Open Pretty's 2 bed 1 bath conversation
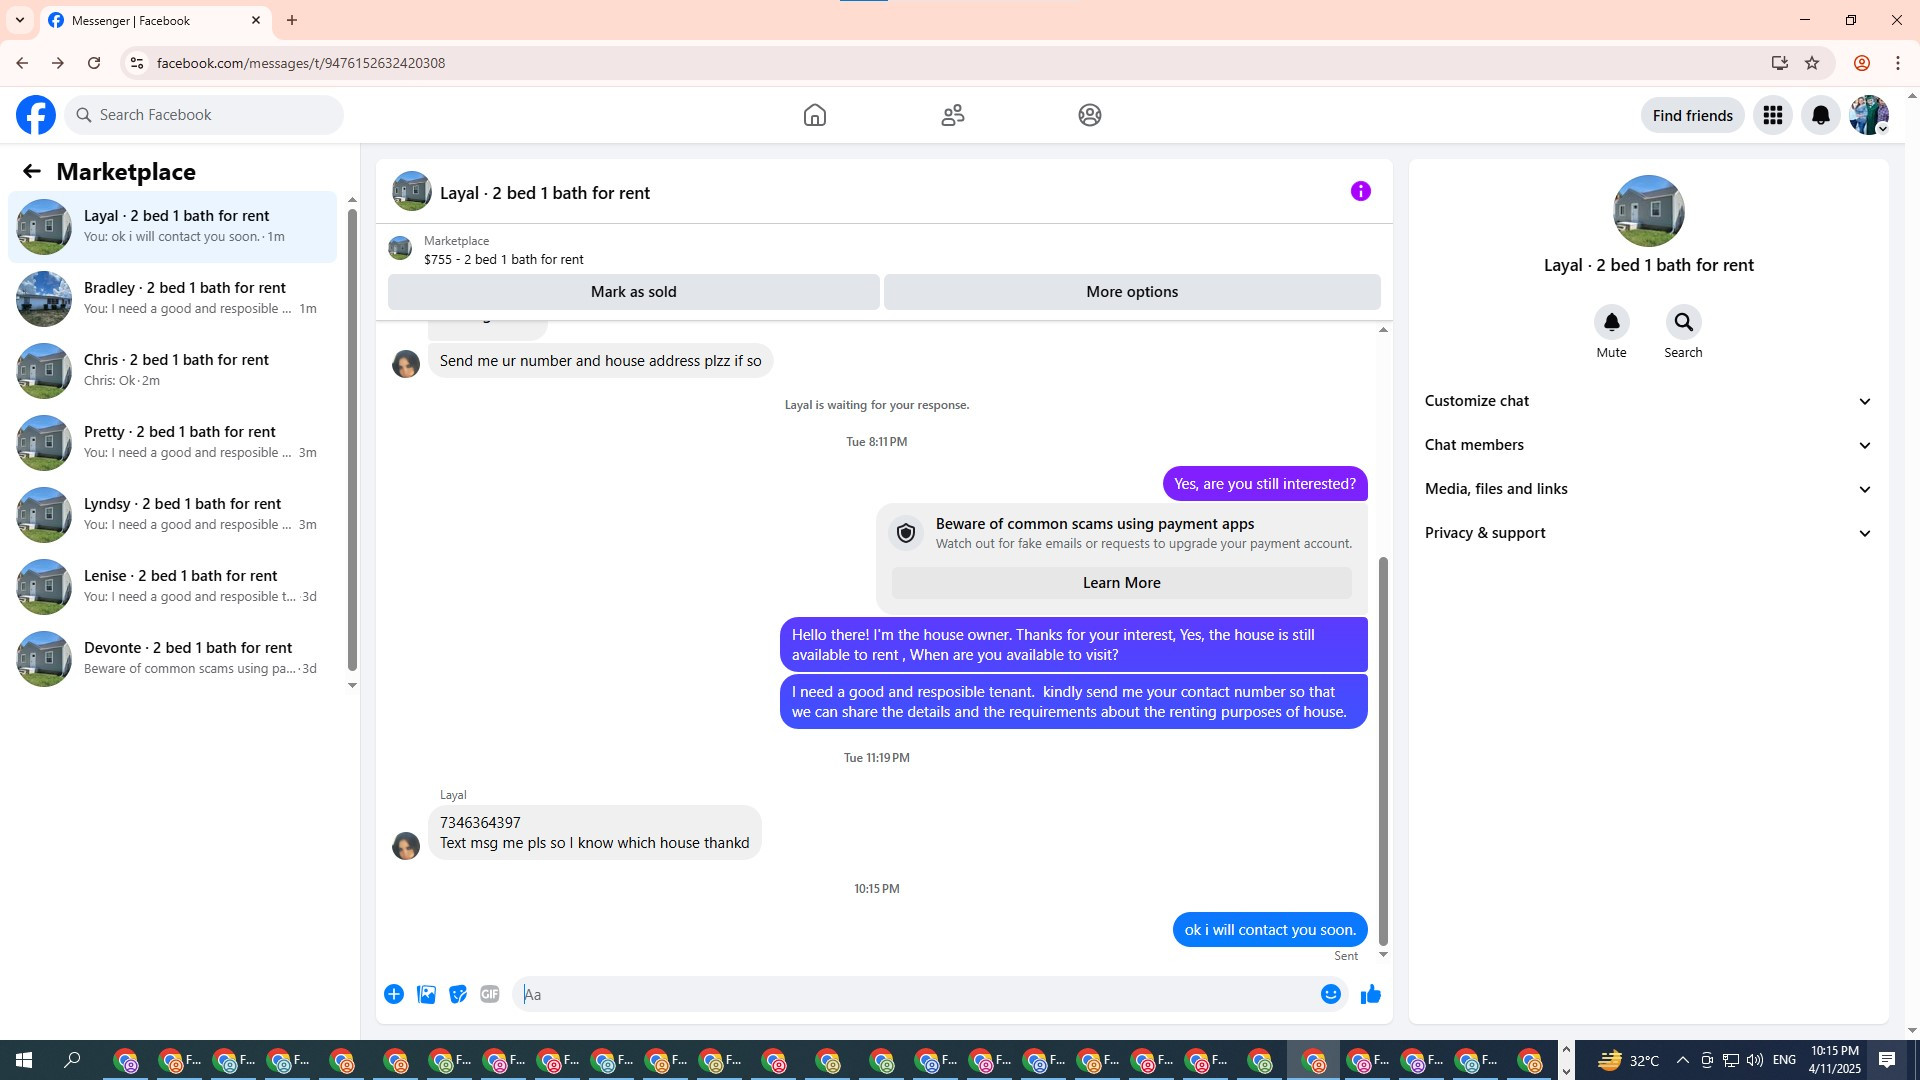The image size is (1920, 1080). point(172,443)
